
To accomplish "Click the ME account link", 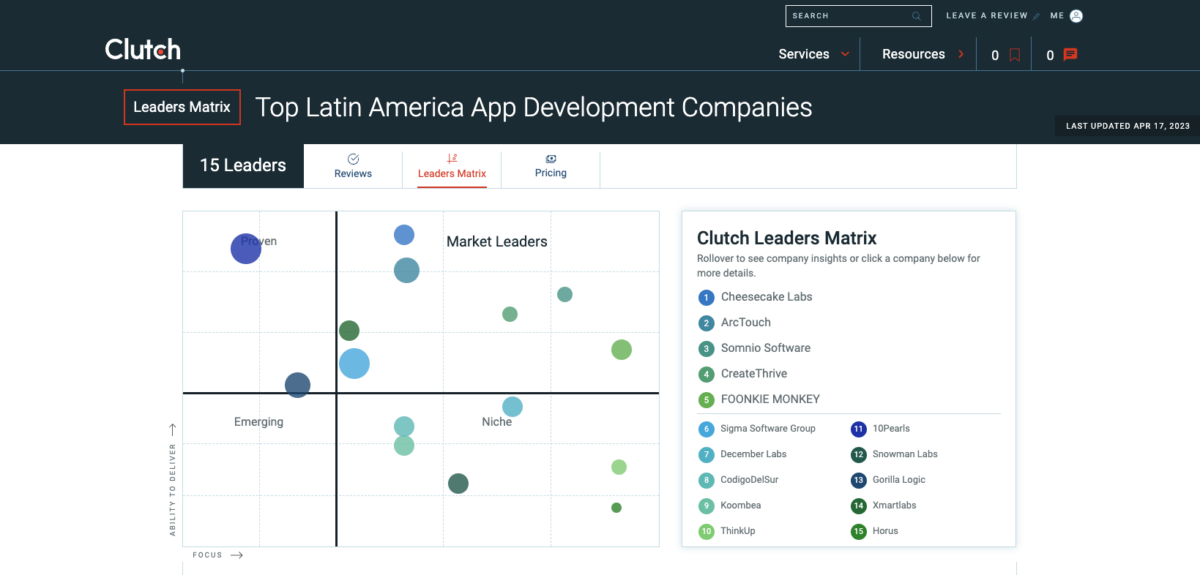I will pyautogui.click(x=1057, y=16).
